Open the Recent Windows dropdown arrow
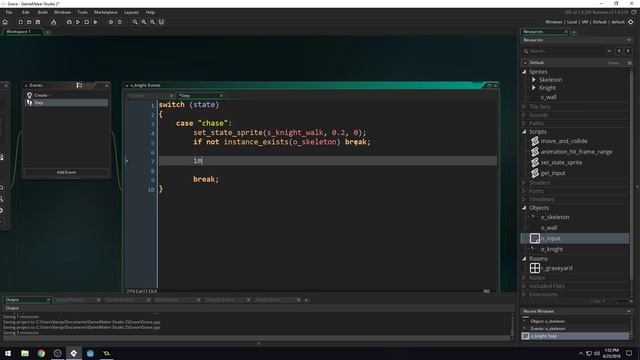This screenshot has width=640, height=360. point(629,311)
